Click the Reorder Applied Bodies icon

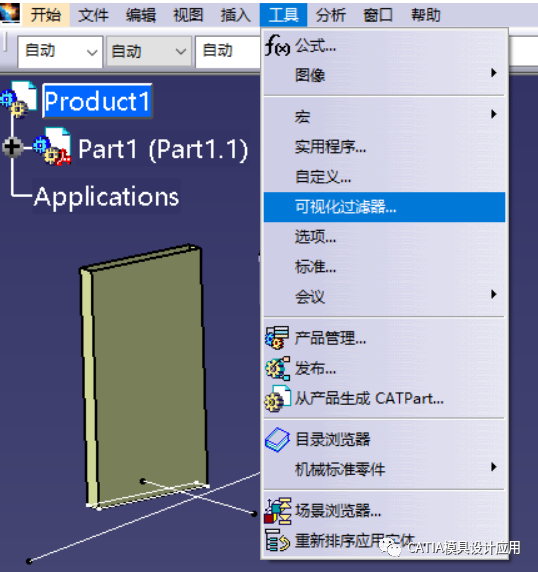pyautogui.click(x=277, y=541)
